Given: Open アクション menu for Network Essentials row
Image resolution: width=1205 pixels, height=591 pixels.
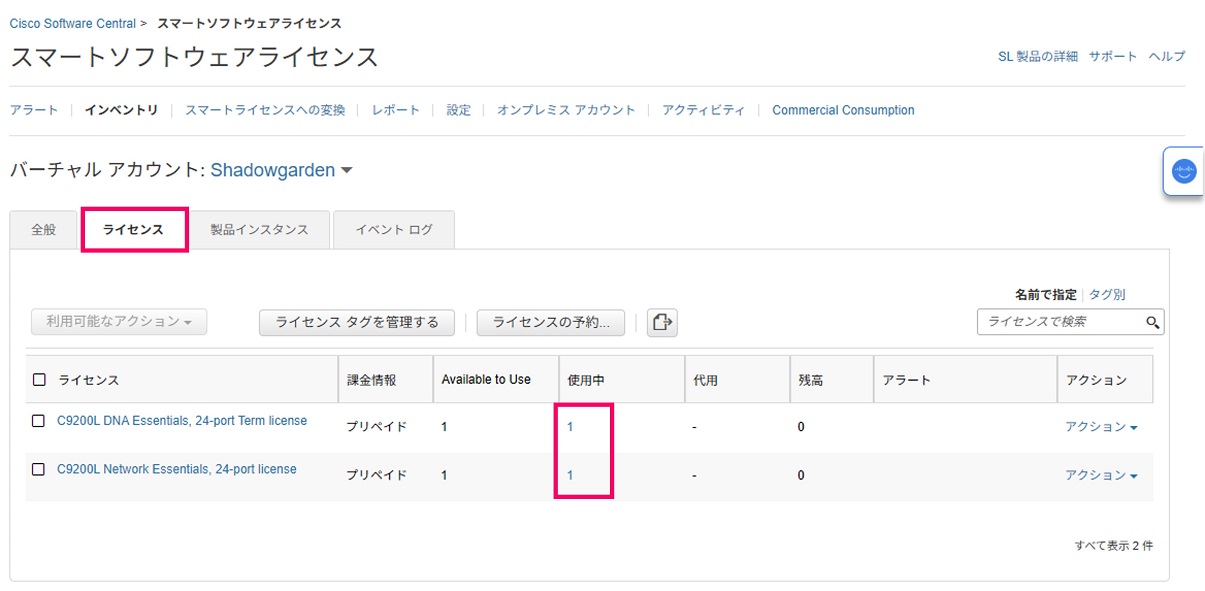Looking at the screenshot, I should [x=1101, y=475].
